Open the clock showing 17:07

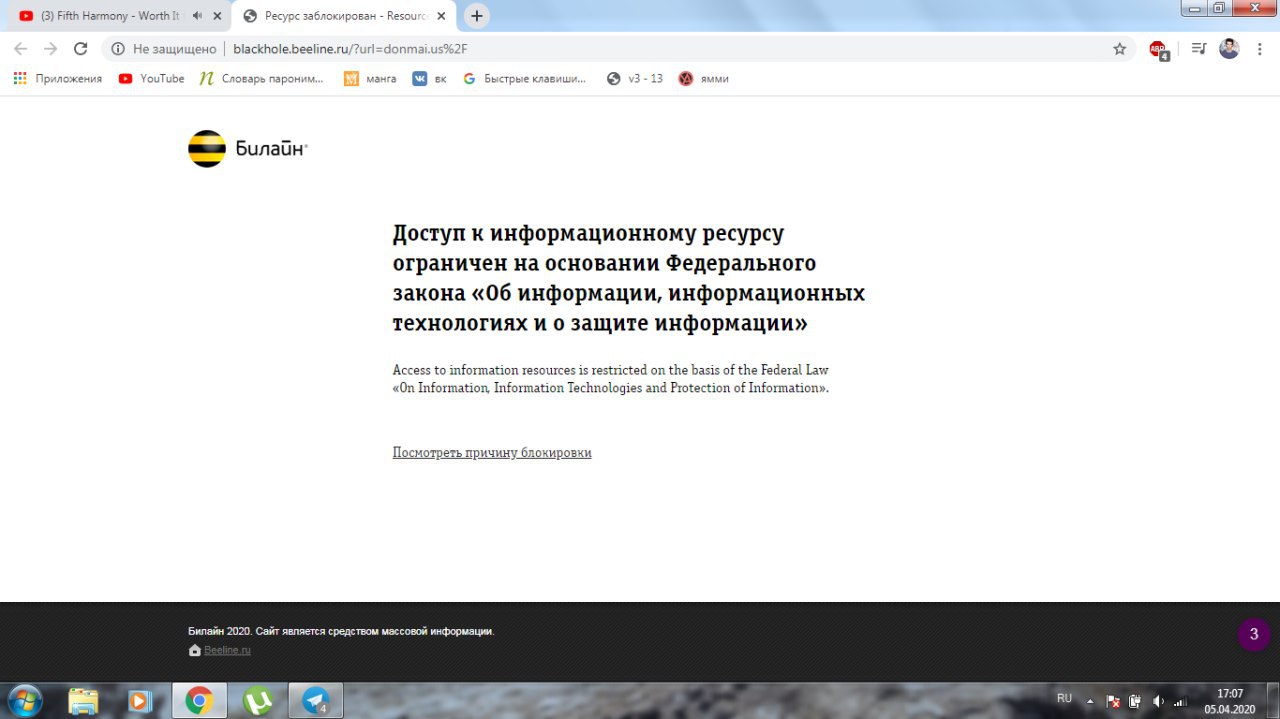tap(1230, 701)
